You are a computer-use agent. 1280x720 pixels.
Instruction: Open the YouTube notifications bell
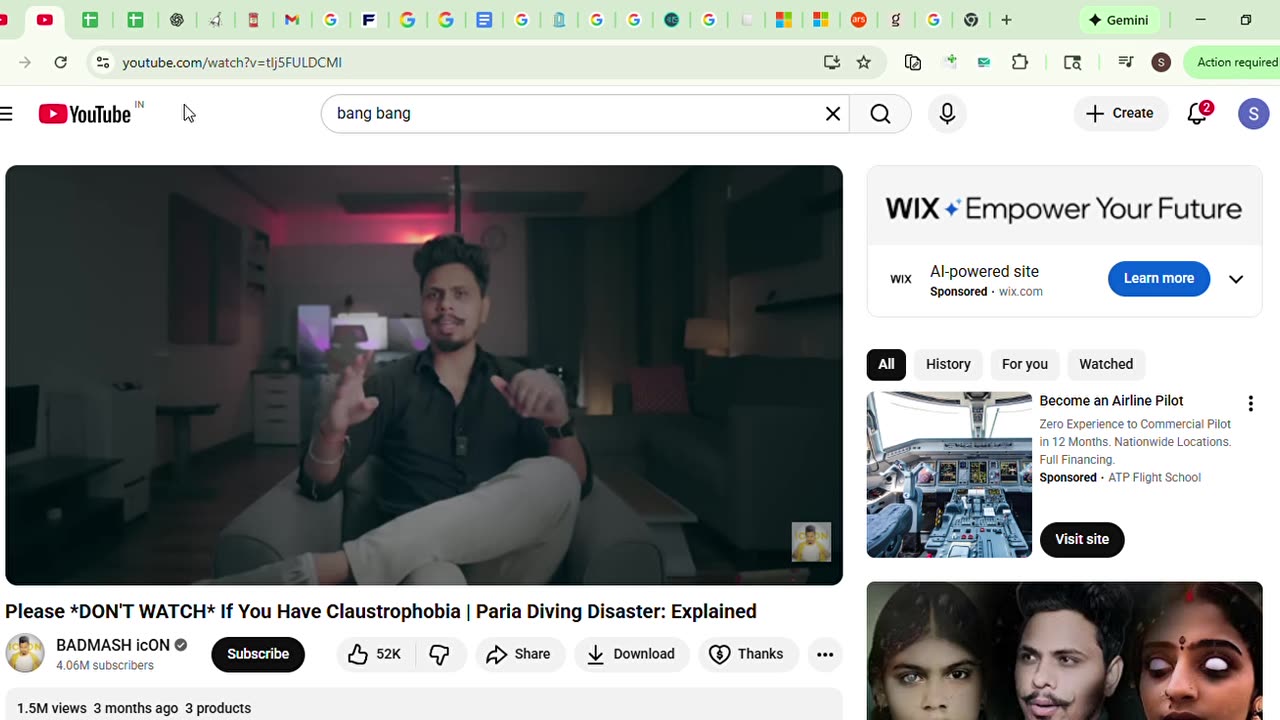click(1198, 113)
